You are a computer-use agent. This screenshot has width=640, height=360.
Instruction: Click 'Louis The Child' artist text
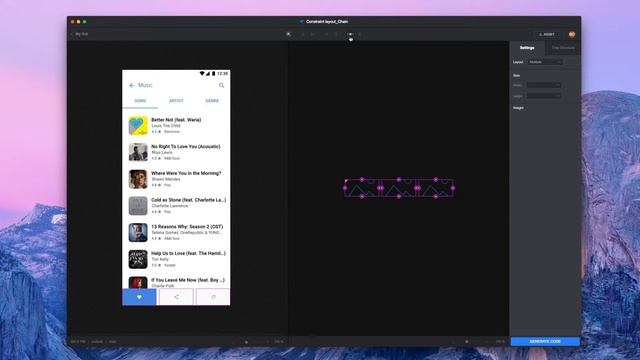(166, 126)
